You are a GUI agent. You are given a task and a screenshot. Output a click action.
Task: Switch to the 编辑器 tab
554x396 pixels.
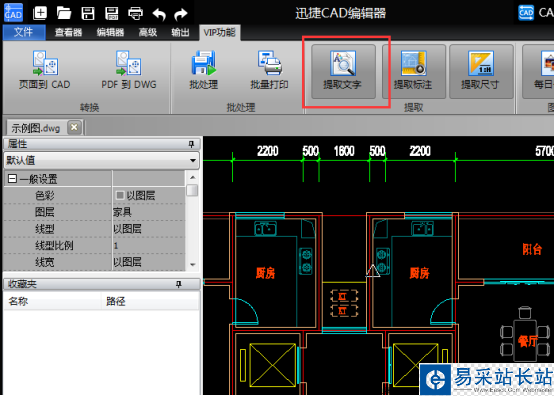coord(110,32)
